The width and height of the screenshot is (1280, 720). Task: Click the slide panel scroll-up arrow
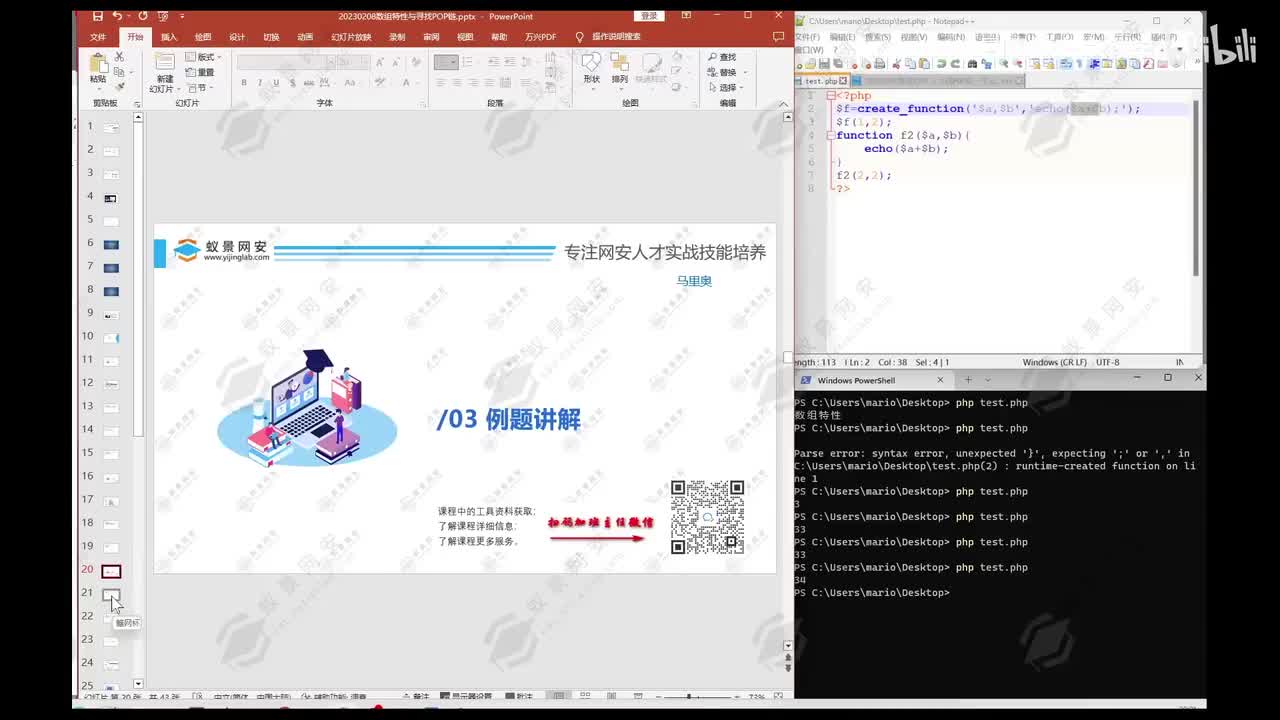[x=138, y=118]
